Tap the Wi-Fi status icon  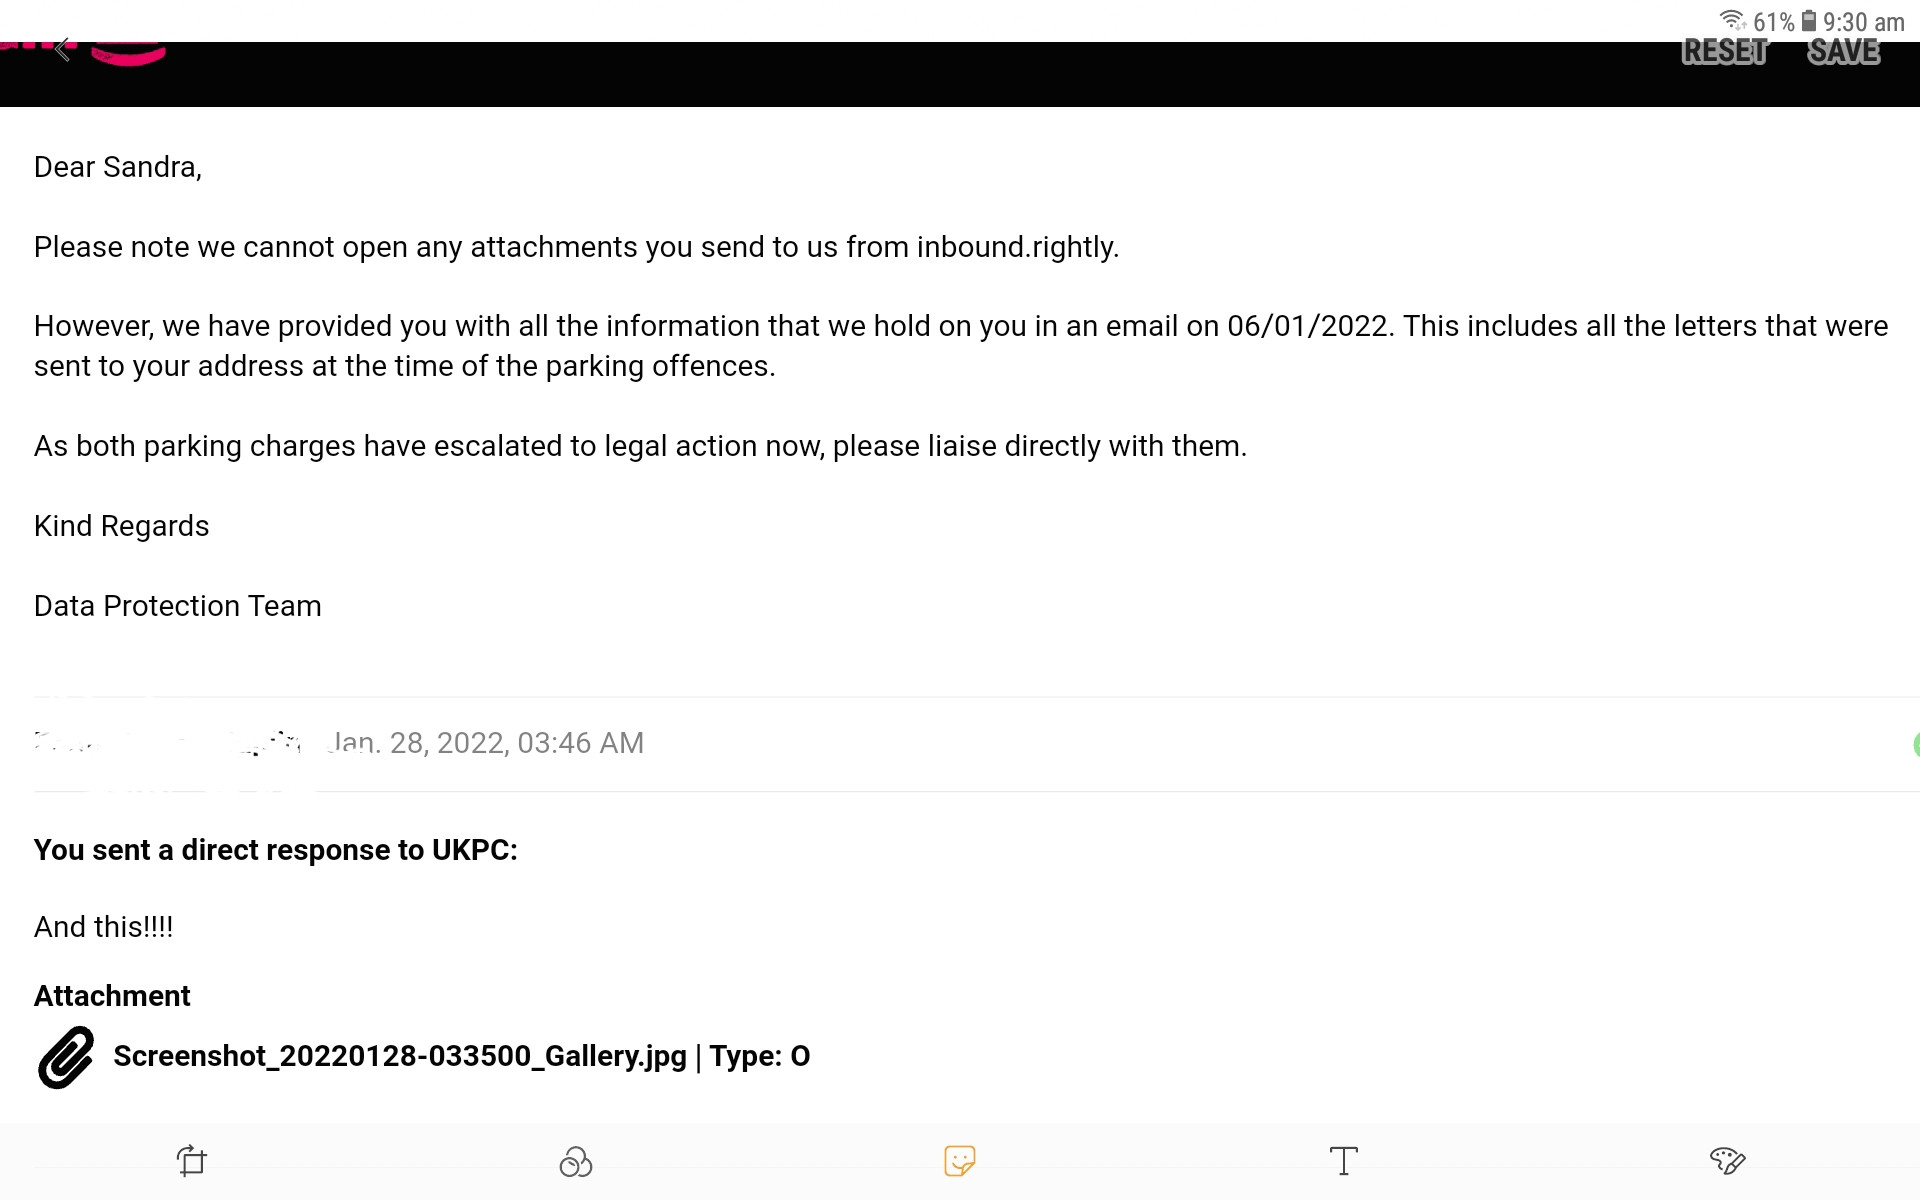[1732, 21]
